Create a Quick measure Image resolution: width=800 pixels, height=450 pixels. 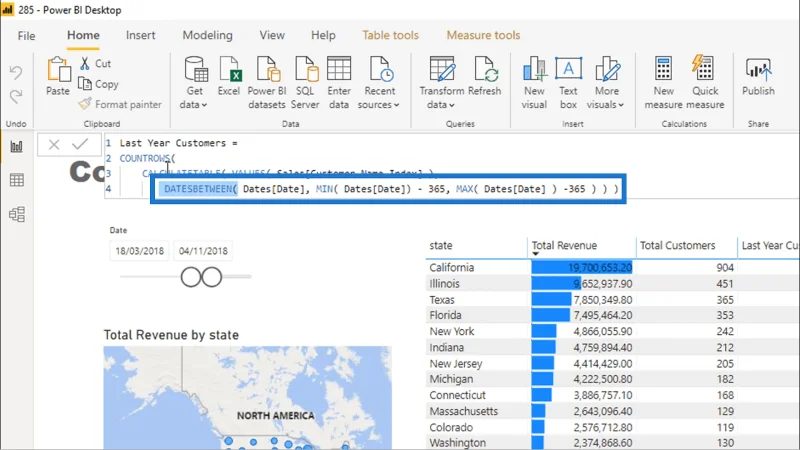705,83
